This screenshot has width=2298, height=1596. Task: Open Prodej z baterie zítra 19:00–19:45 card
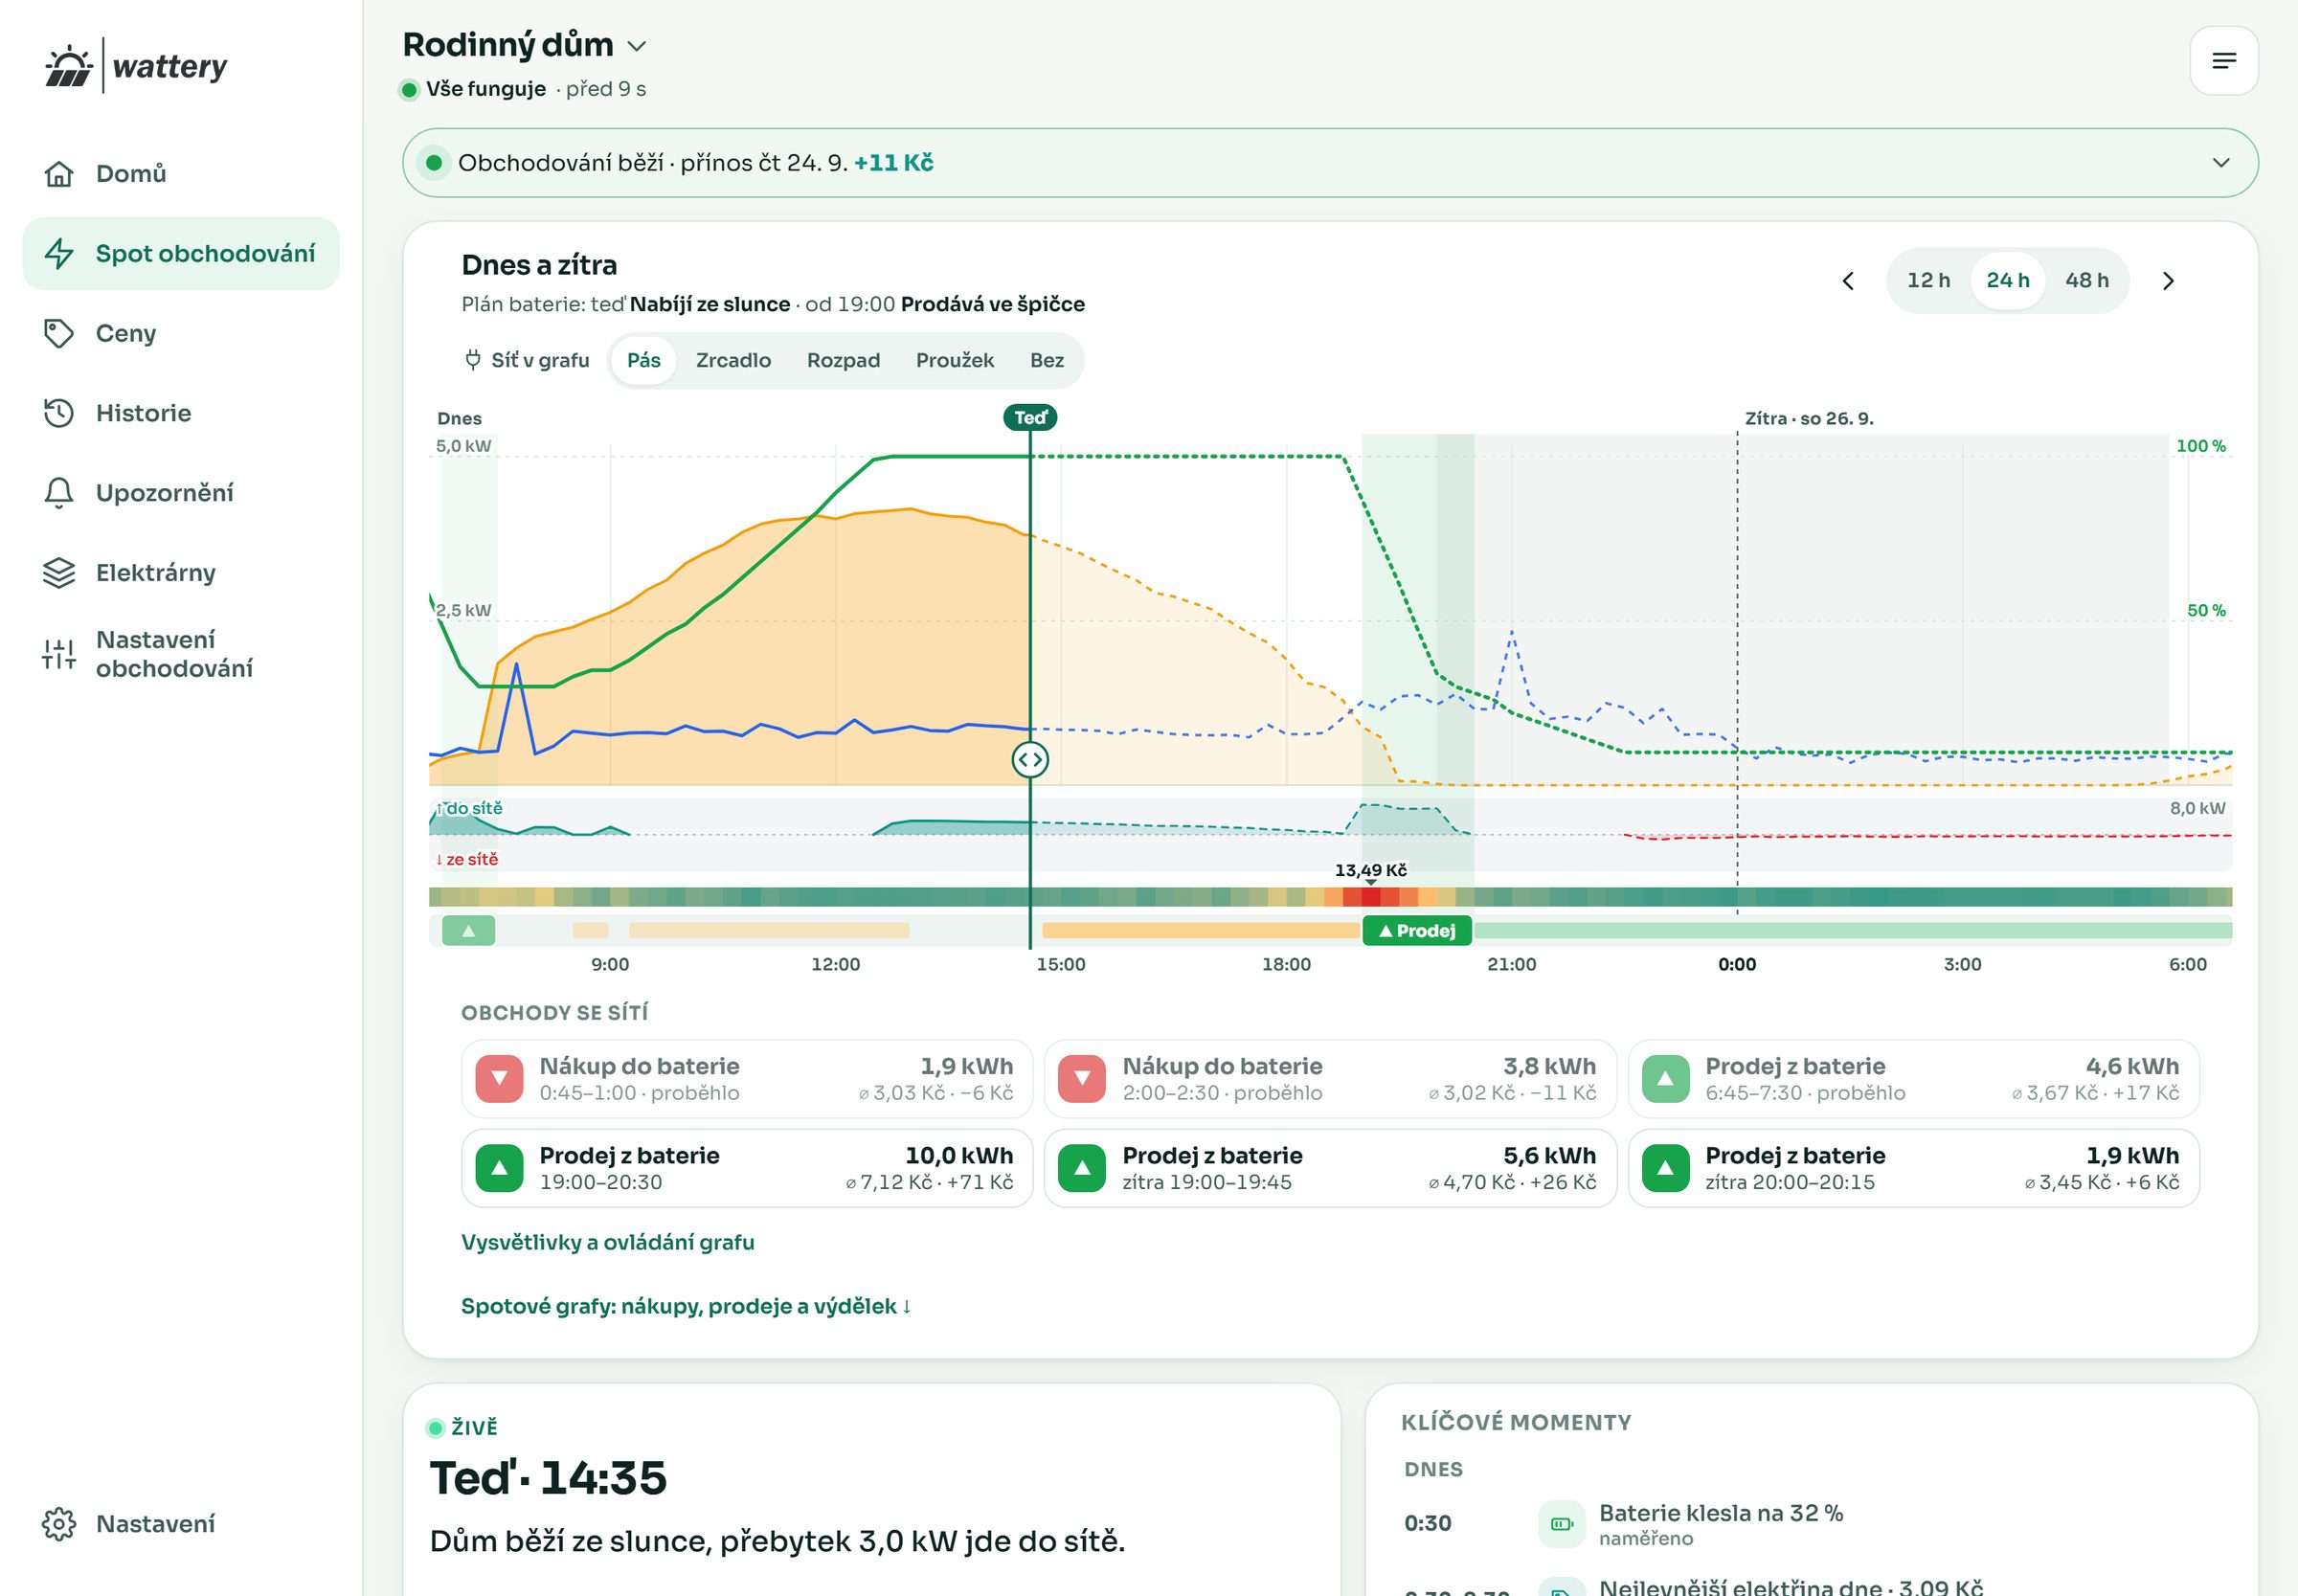[1329, 1168]
